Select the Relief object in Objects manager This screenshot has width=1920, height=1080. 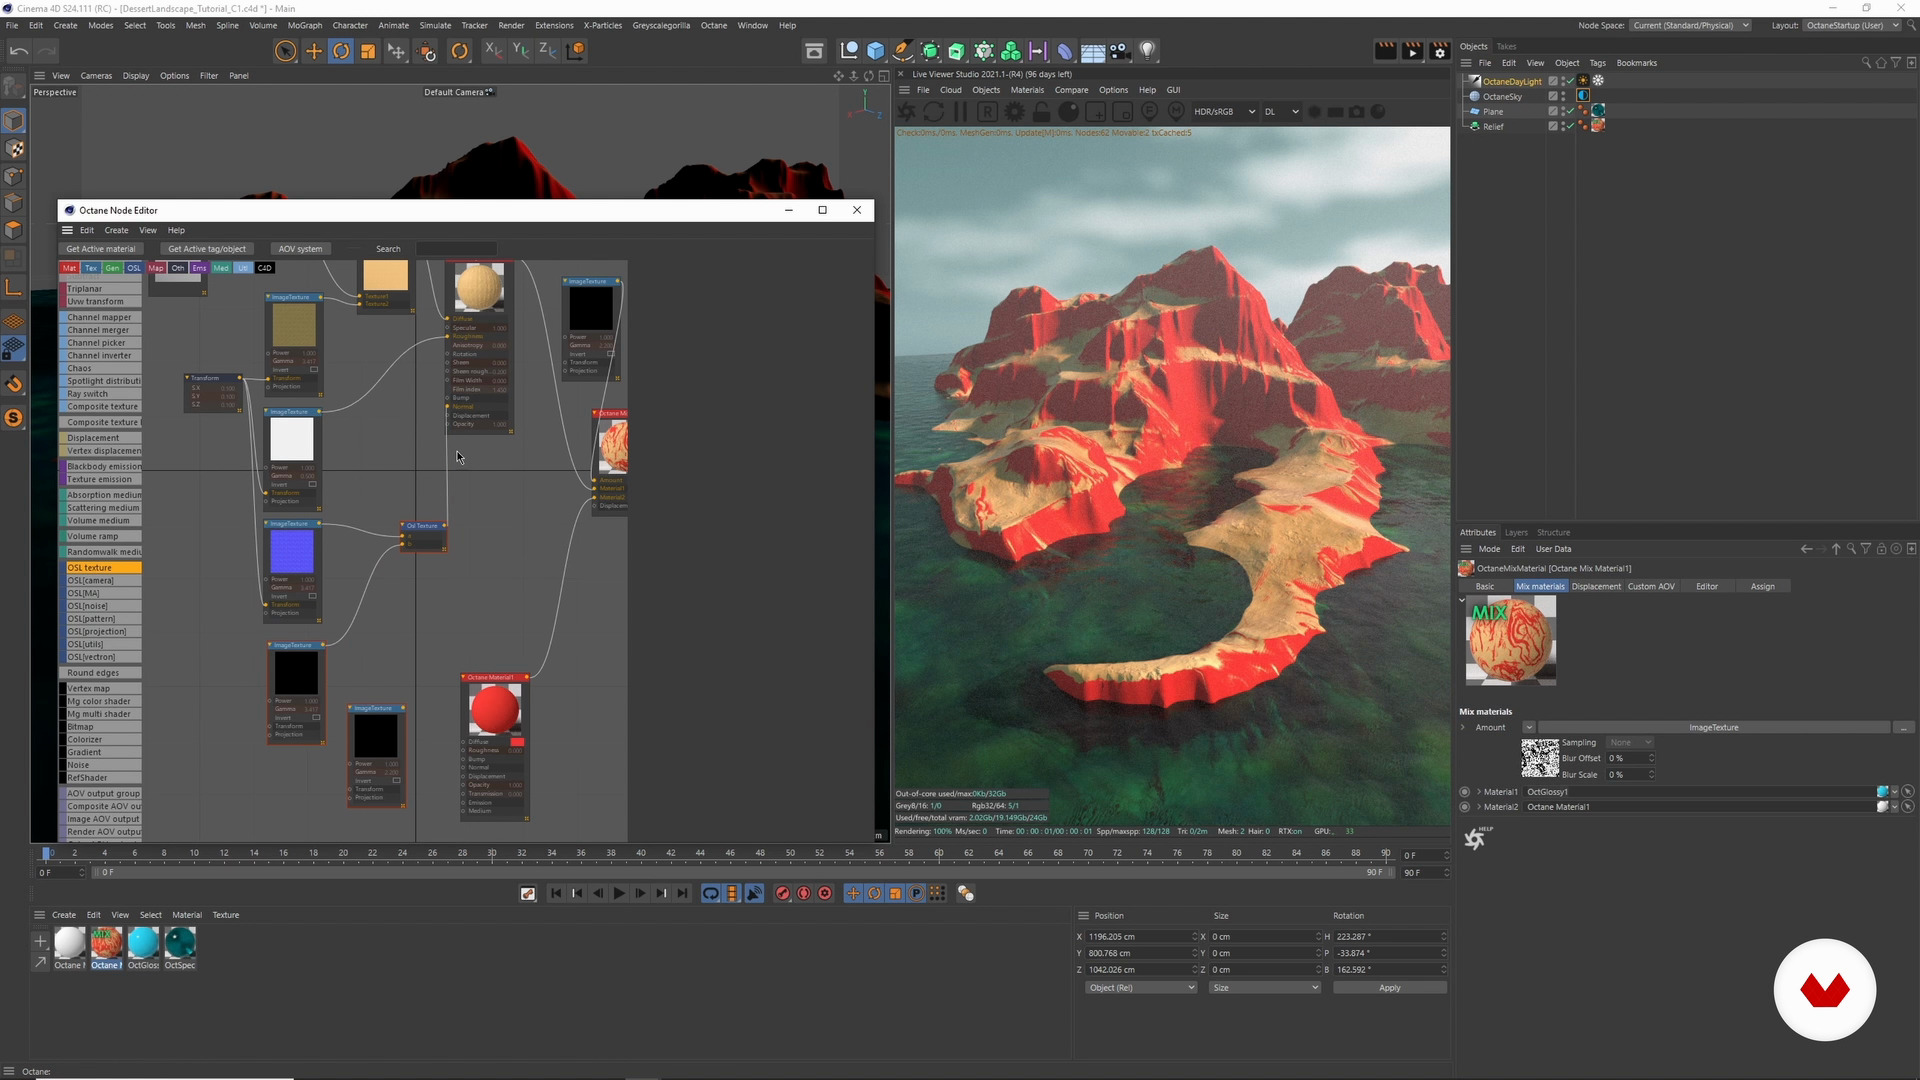click(x=1493, y=127)
